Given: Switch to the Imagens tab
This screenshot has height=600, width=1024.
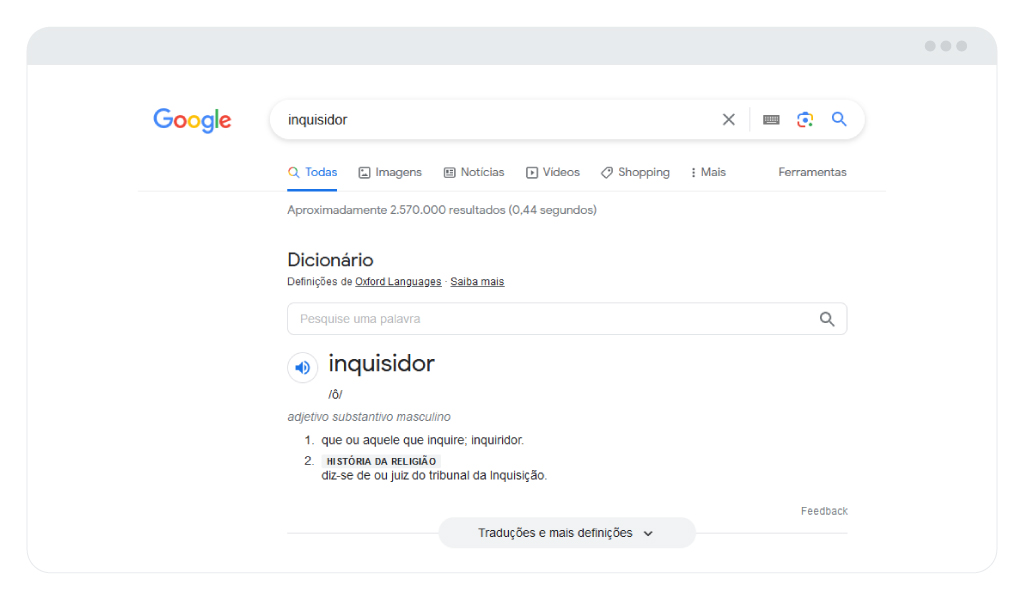Looking at the screenshot, I should (390, 172).
